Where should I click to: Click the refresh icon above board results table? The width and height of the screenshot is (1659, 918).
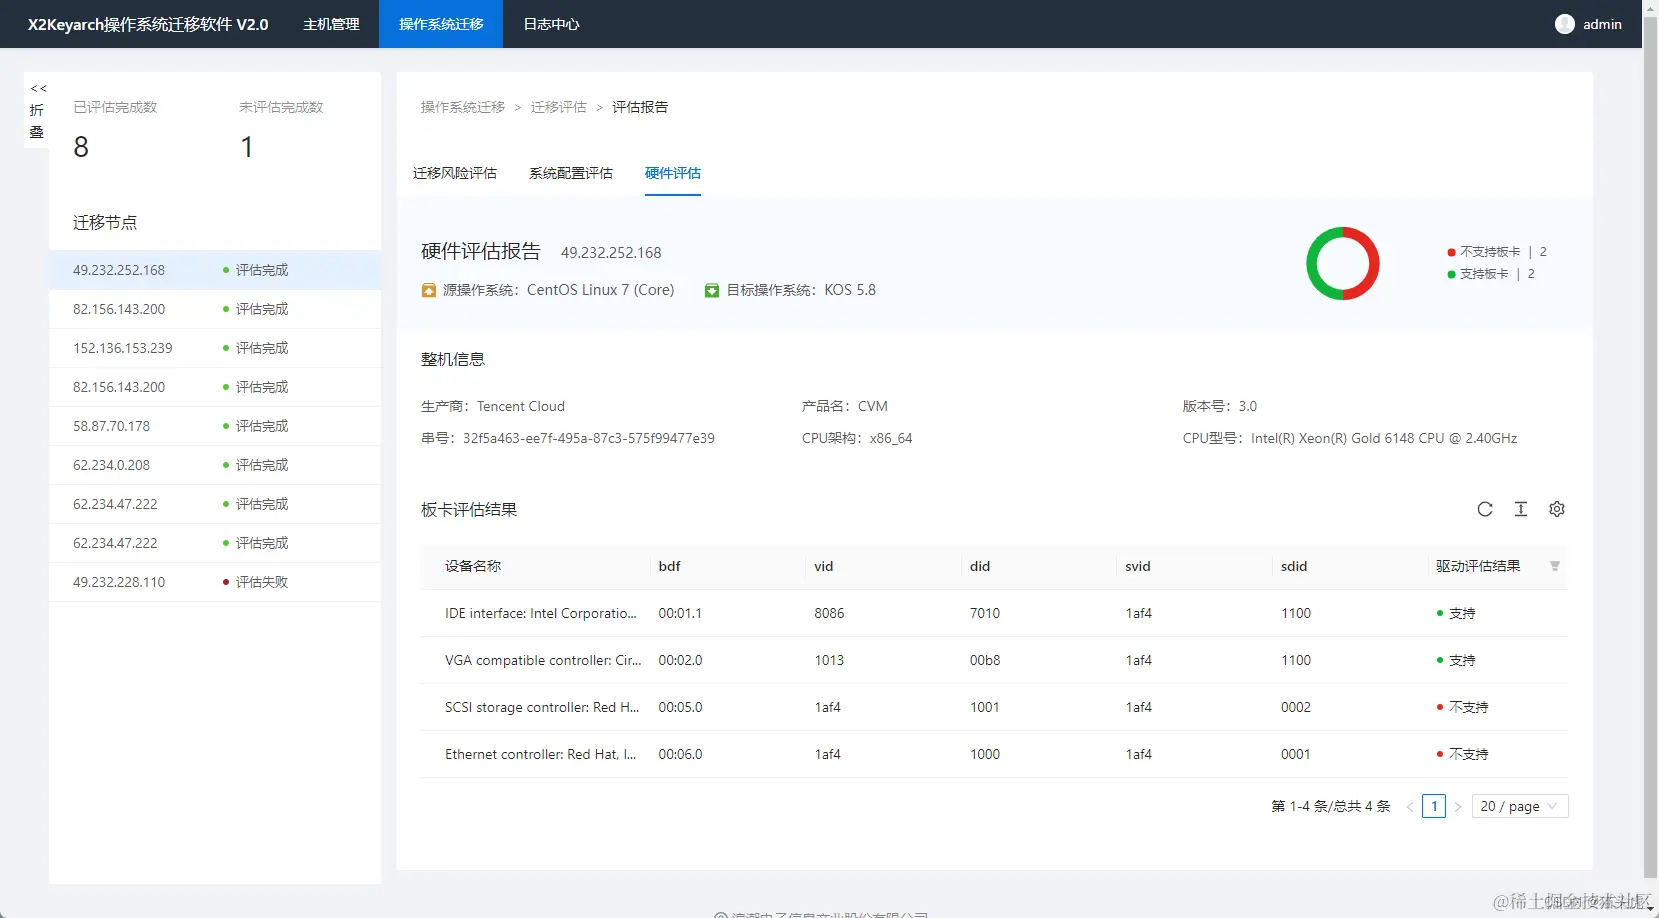coord(1485,509)
